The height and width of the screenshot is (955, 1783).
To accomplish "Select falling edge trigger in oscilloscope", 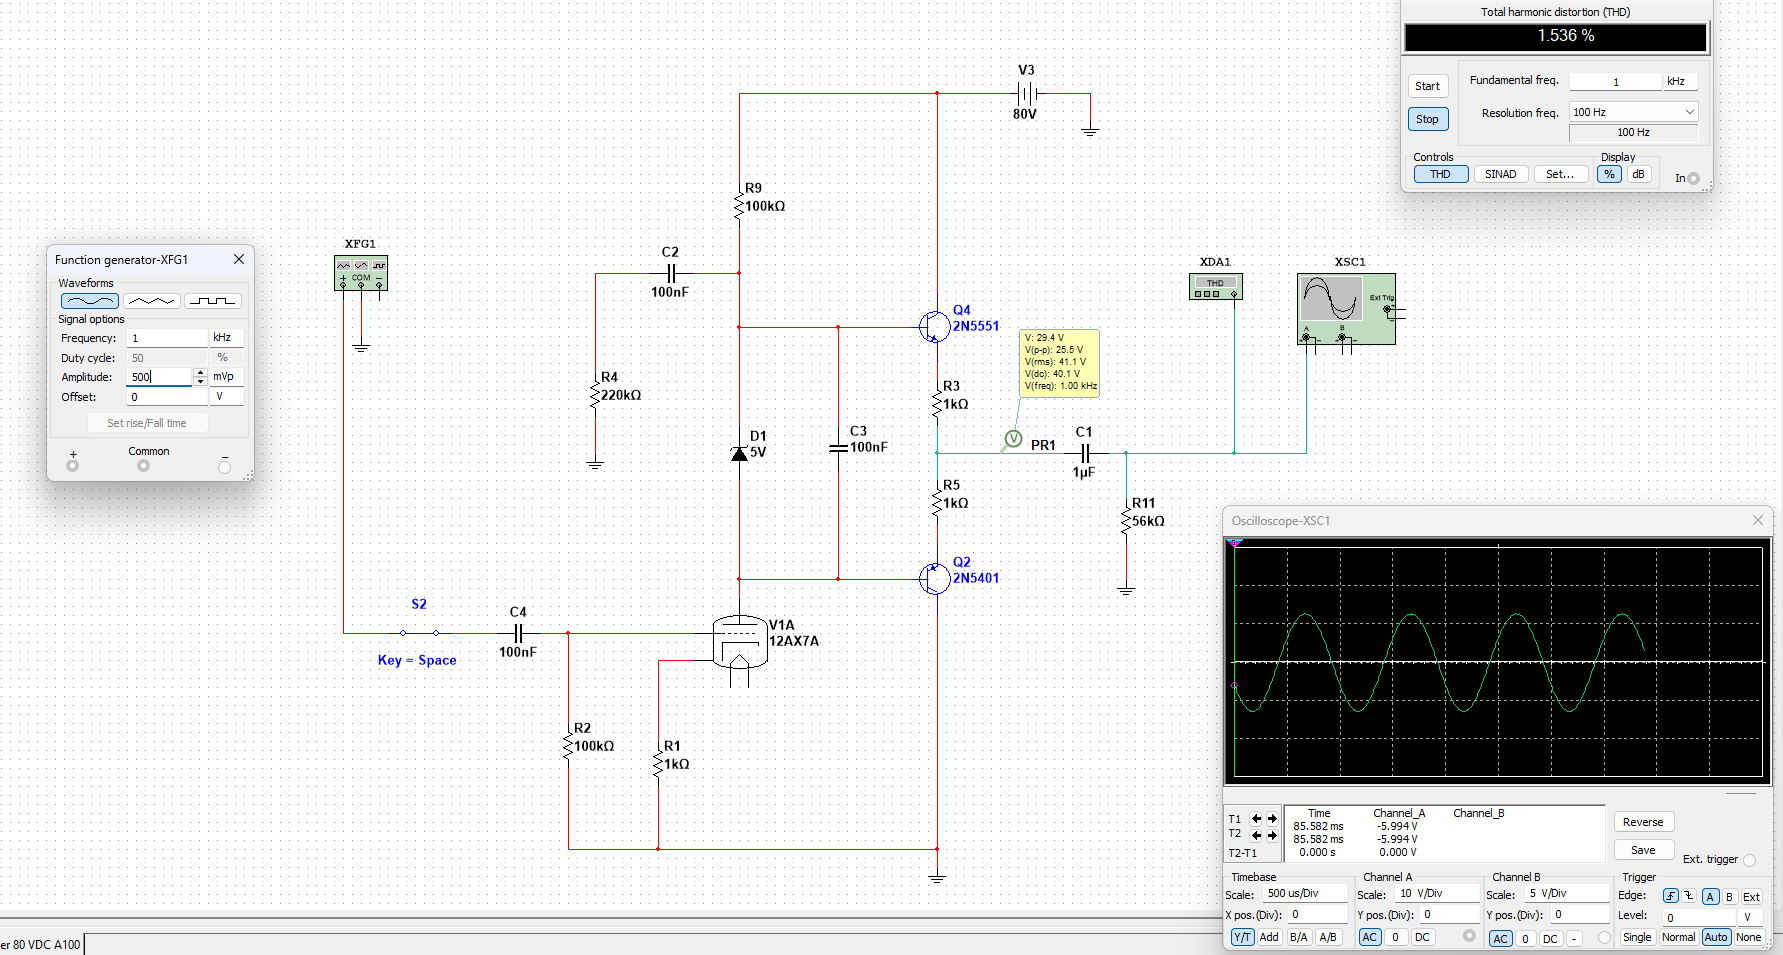I will [1689, 896].
